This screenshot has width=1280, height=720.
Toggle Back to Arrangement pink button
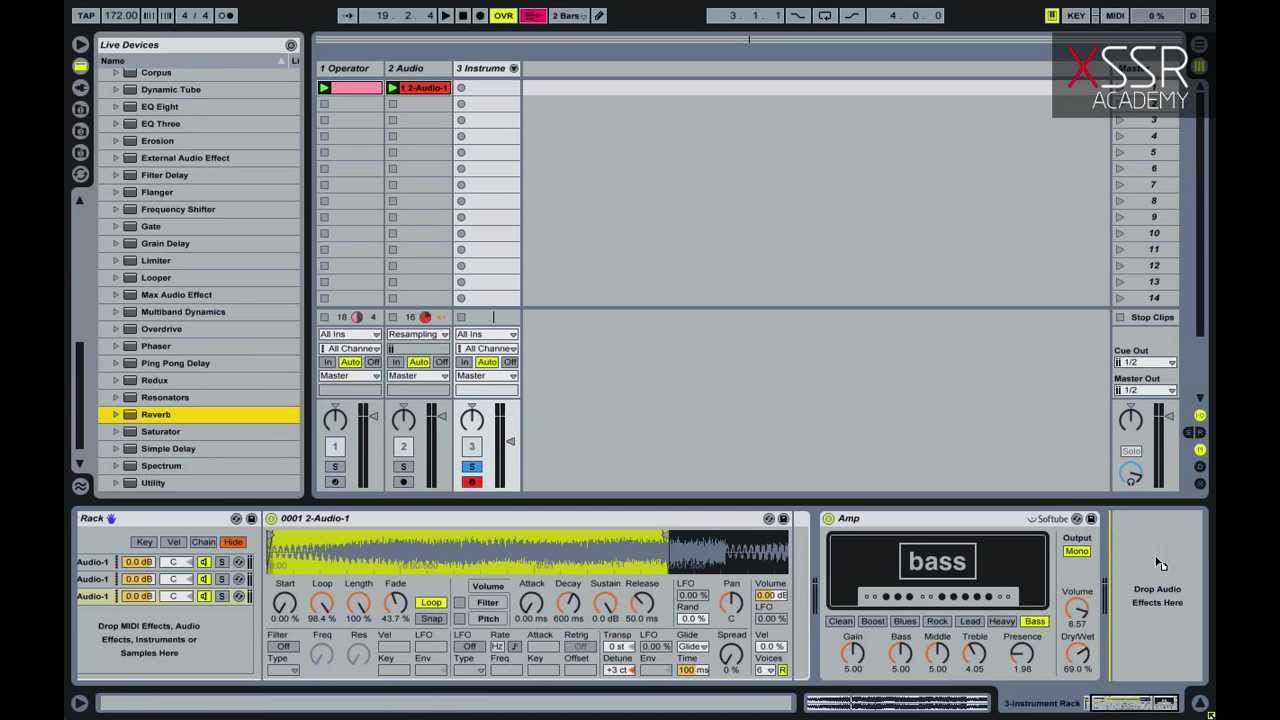[532, 15]
